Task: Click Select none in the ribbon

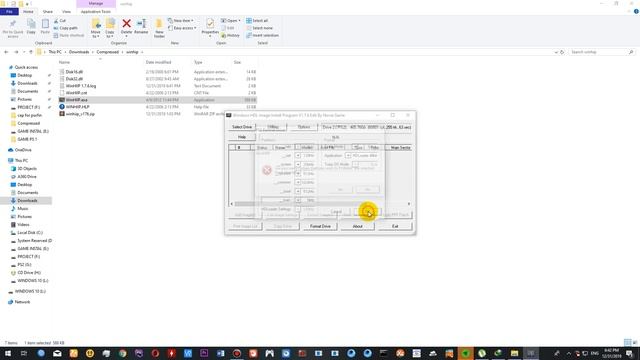Action: coord(259,28)
